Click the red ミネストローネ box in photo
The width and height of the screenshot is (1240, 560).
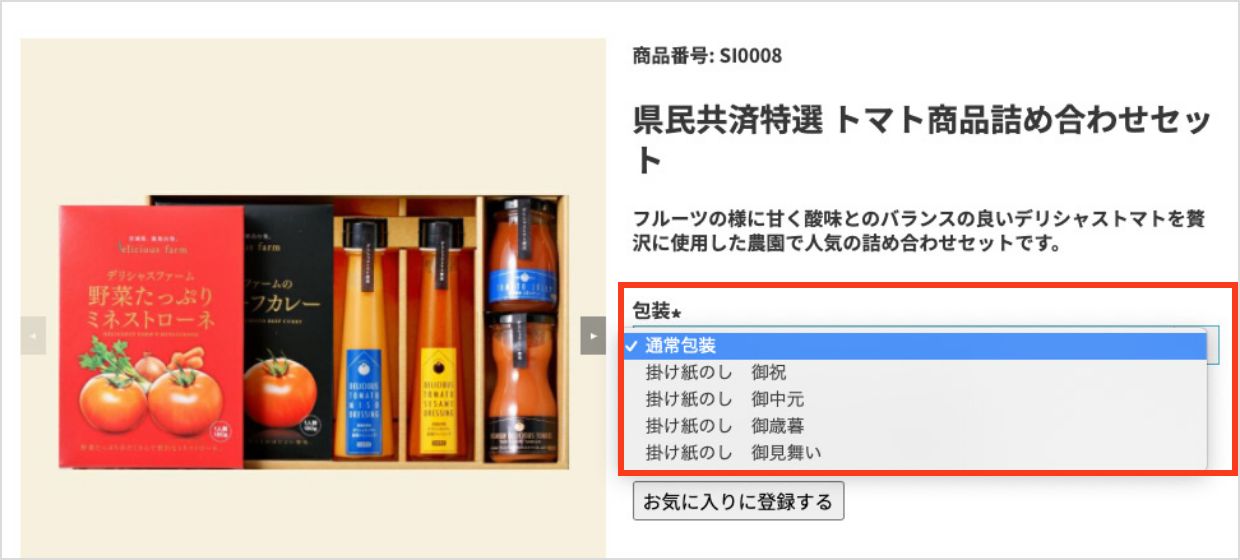point(151,336)
